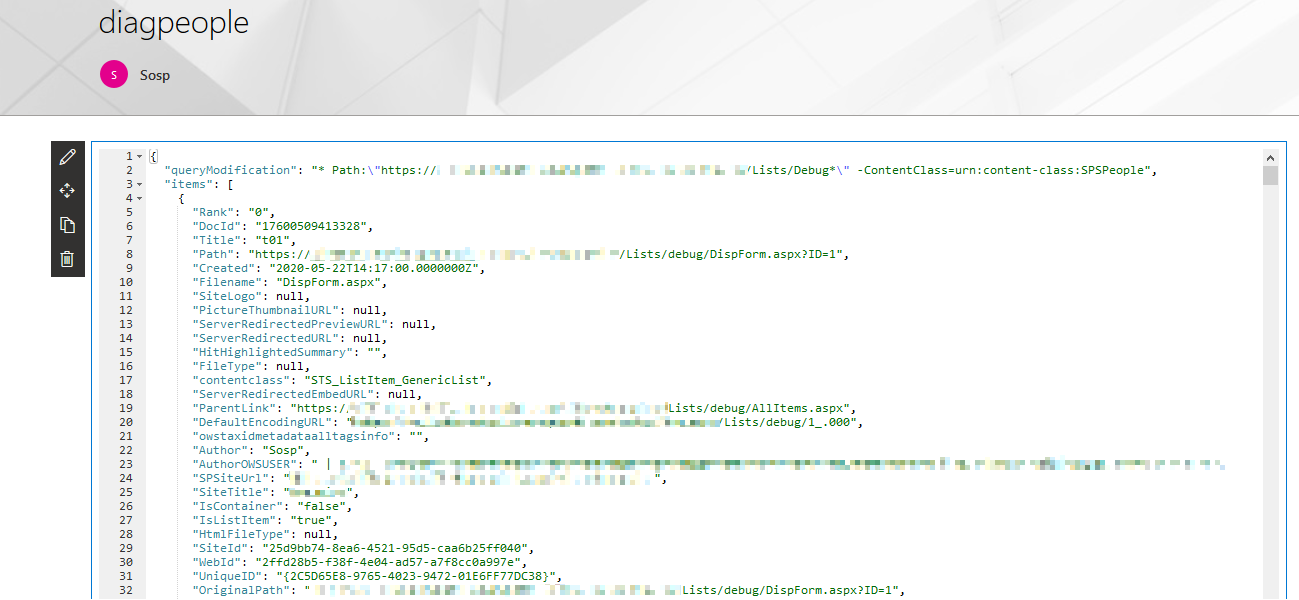Click the HtmlFileType null line
Viewport: 1299px width, 600px height.
point(264,534)
